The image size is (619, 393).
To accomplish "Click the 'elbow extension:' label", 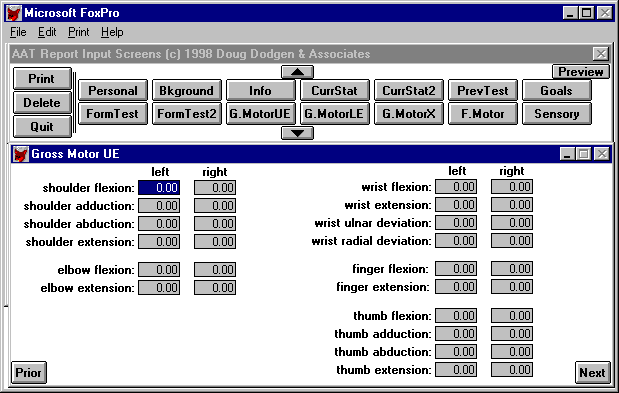I will click(x=87, y=288).
